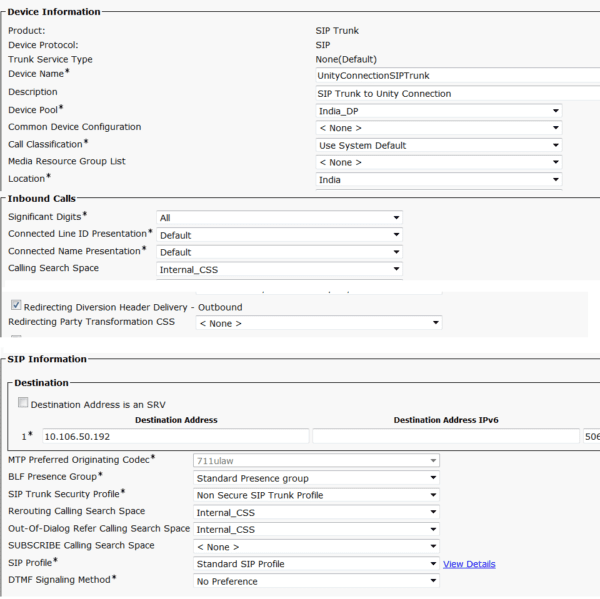Open the BLF Presence Group dropdown

pos(315,478)
